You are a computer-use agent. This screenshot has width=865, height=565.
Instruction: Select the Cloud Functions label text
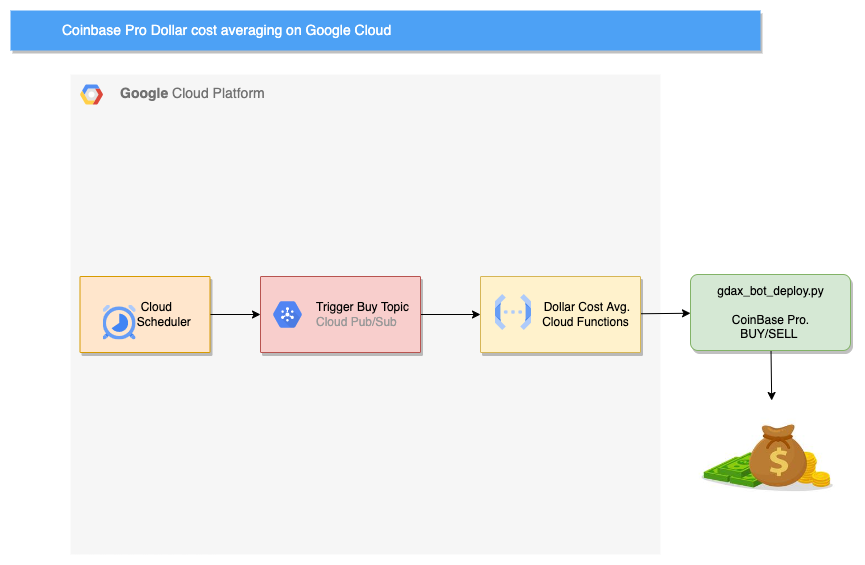(x=585, y=322)
